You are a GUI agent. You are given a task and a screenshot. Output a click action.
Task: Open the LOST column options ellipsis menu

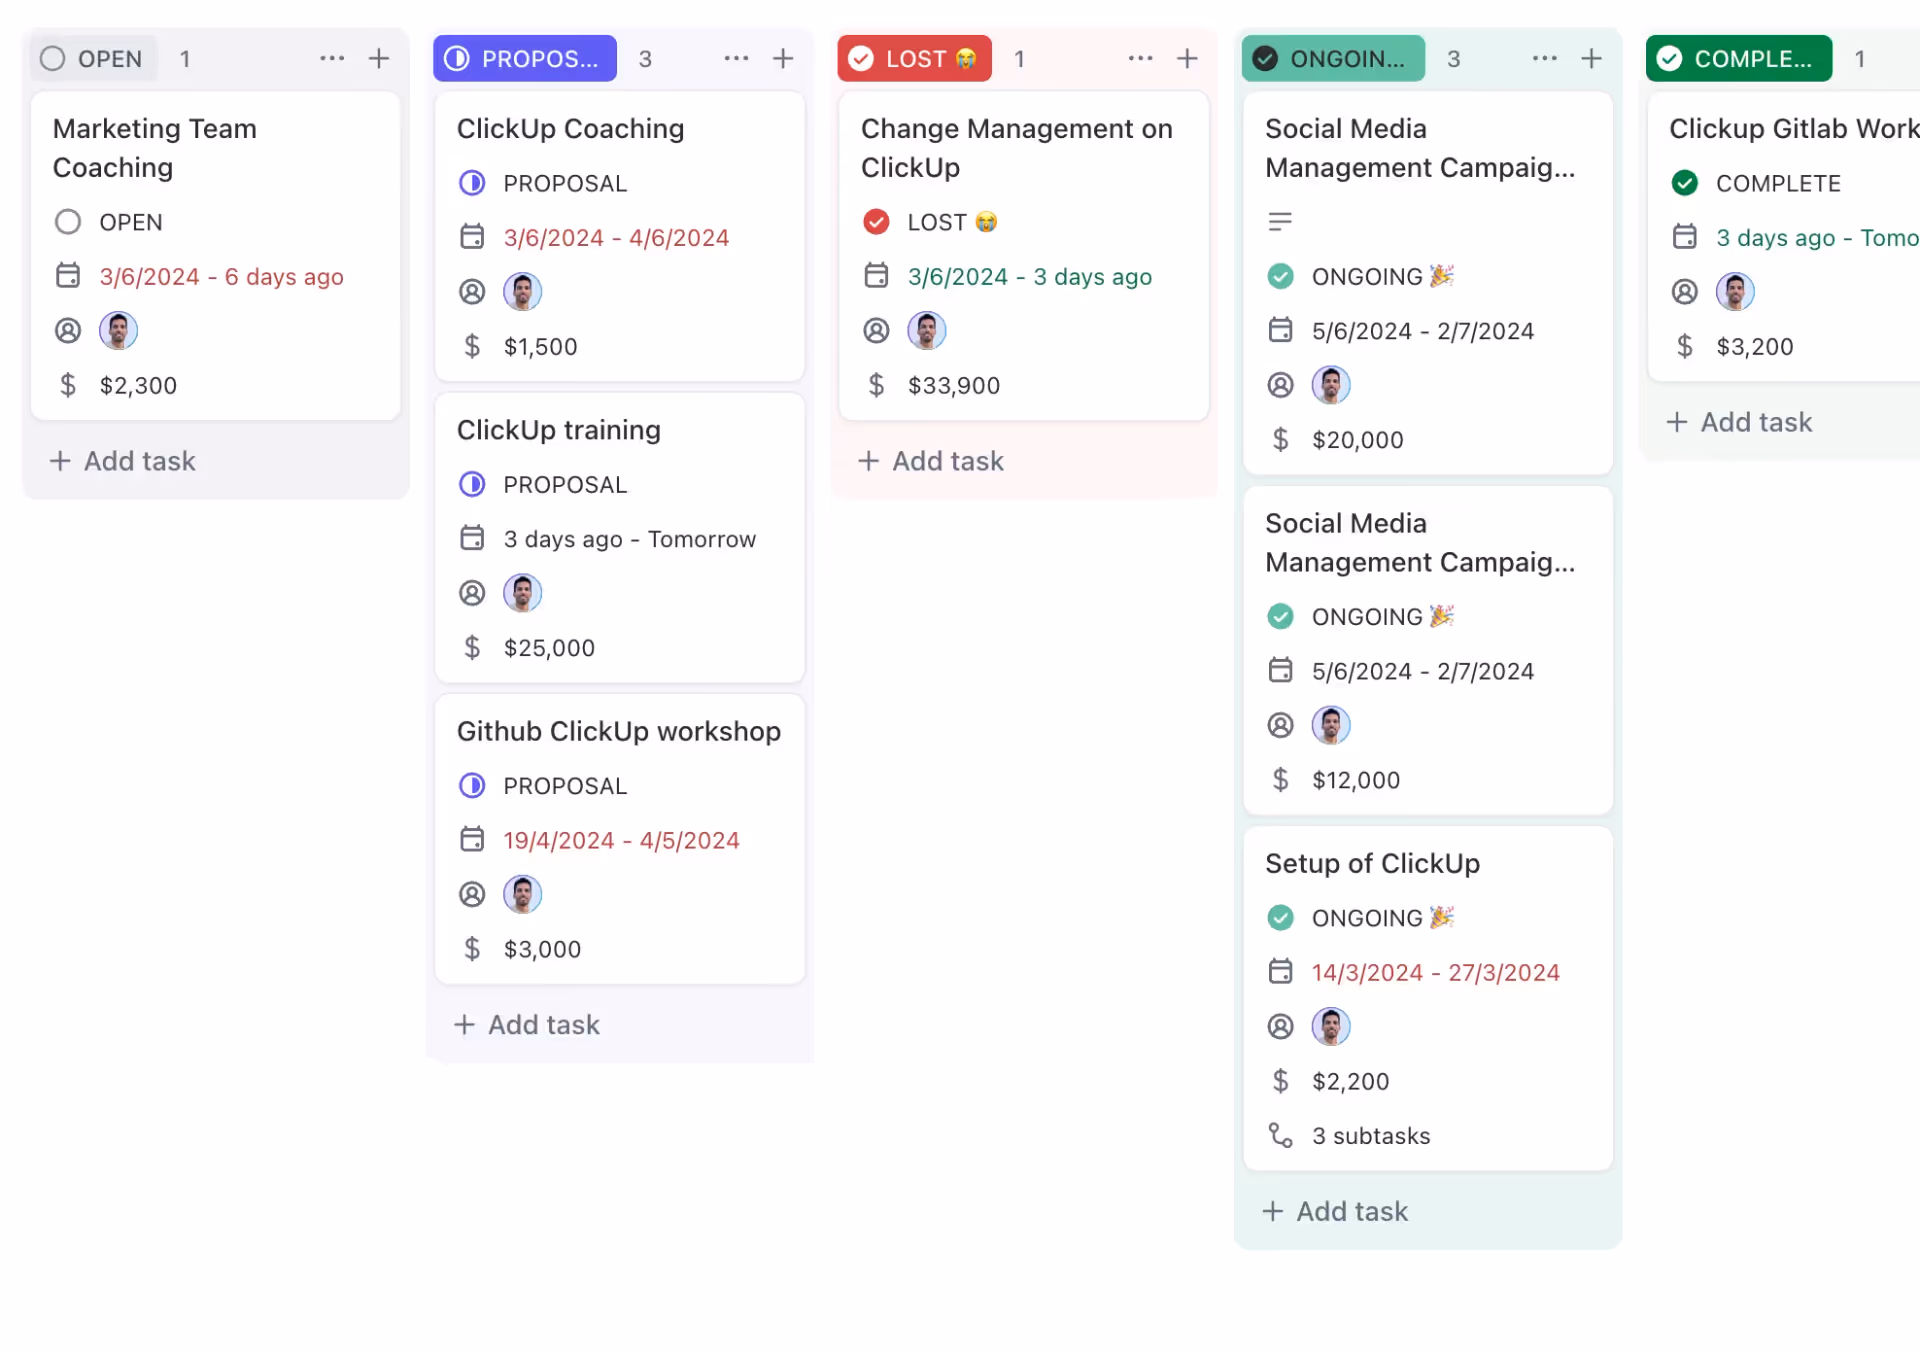click(x=1140, y=58)
